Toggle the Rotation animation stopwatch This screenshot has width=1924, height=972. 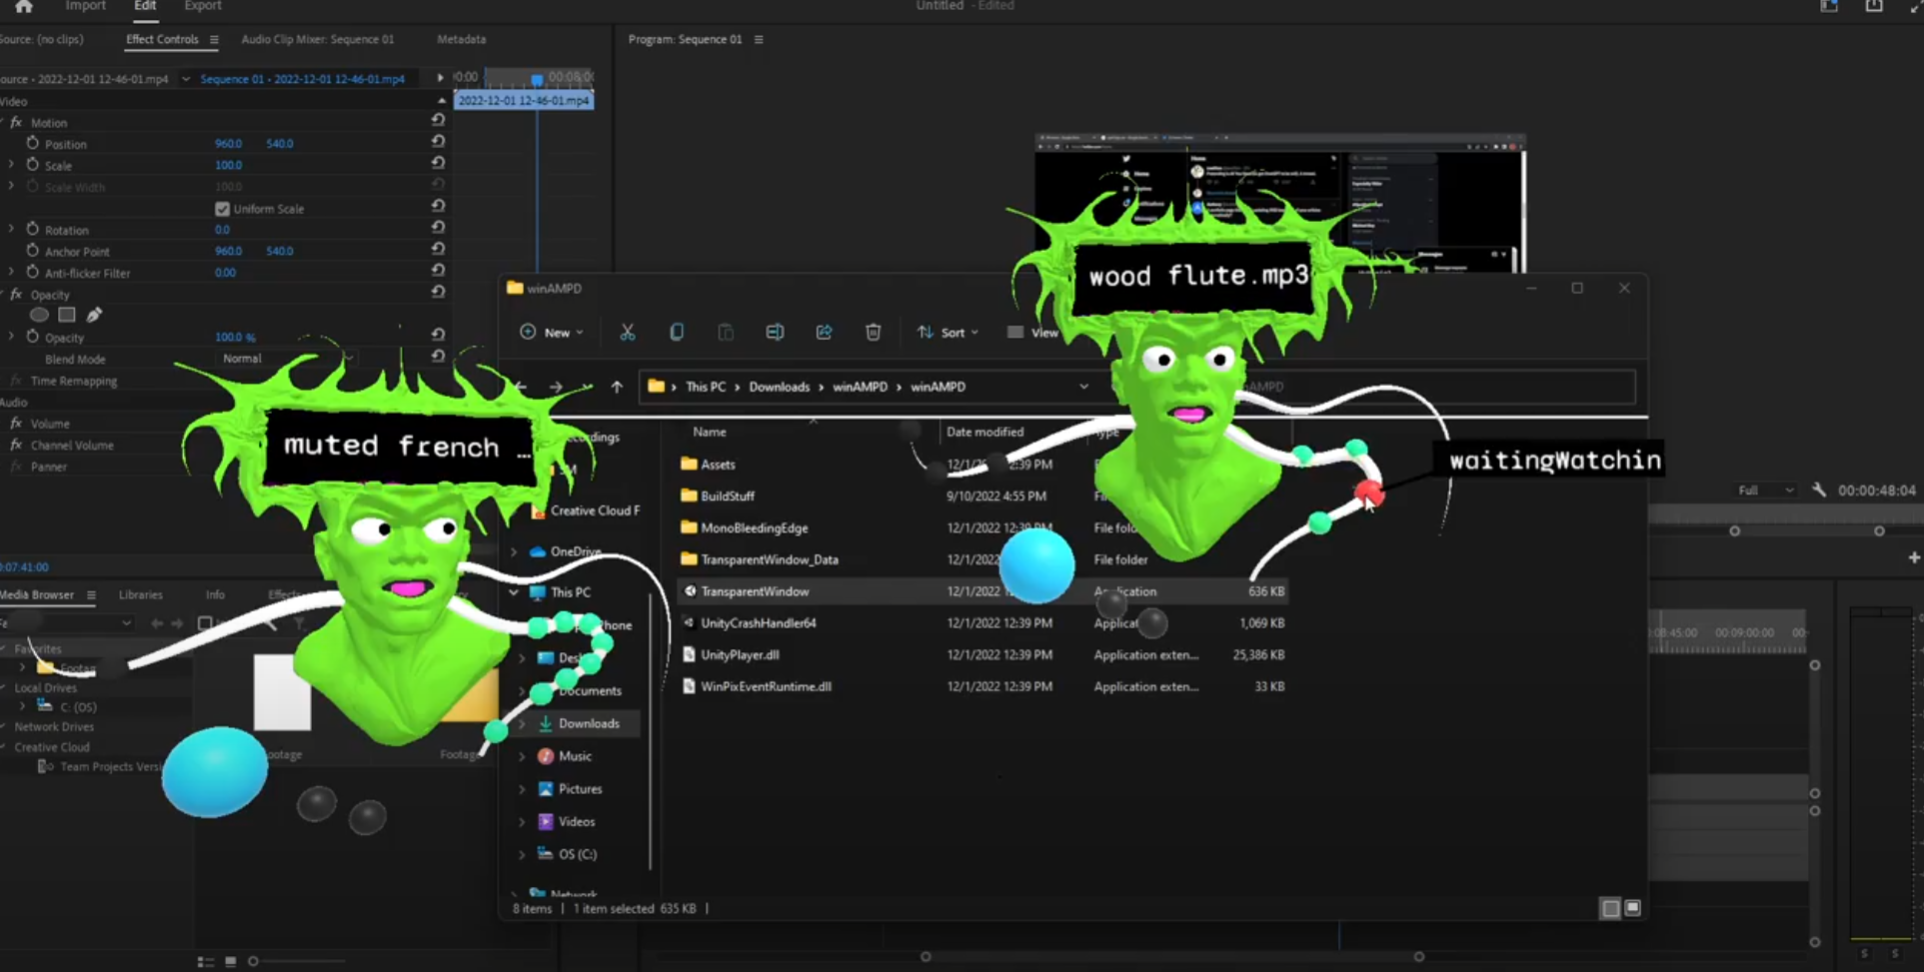[33, 230]
